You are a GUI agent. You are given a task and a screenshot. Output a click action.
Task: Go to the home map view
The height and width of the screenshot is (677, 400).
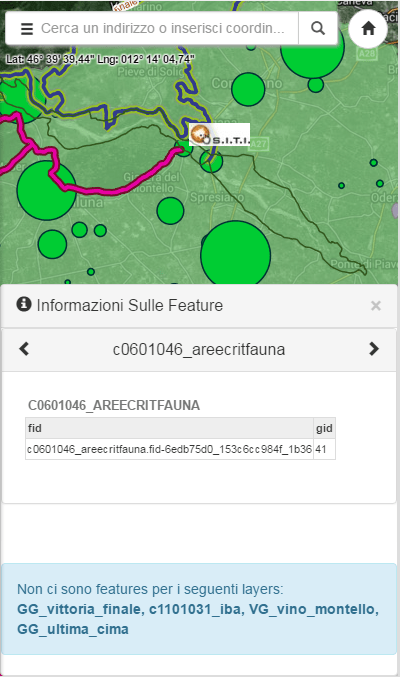click(368, 28)
